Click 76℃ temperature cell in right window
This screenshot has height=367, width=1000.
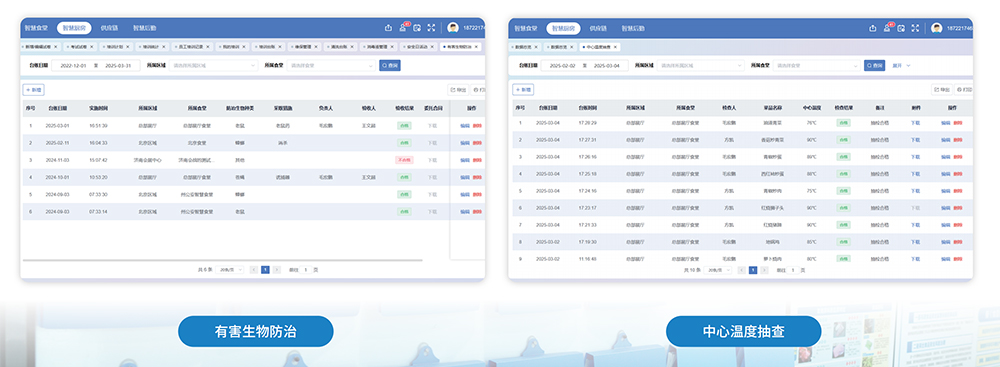coord(811,123)
